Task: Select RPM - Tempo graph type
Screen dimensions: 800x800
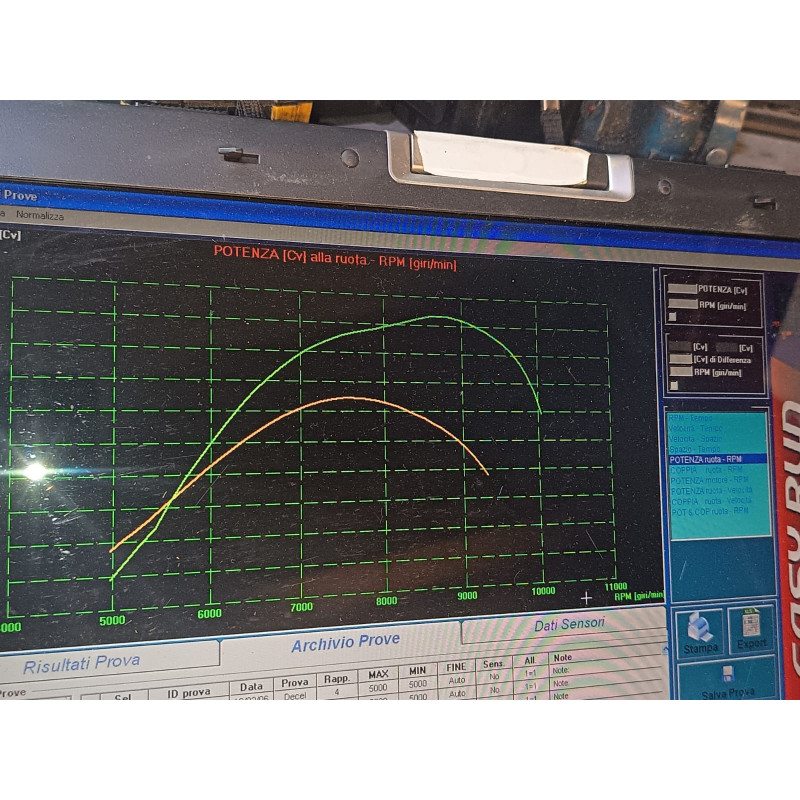Action: pyautogui.click(x=690, y=418)
